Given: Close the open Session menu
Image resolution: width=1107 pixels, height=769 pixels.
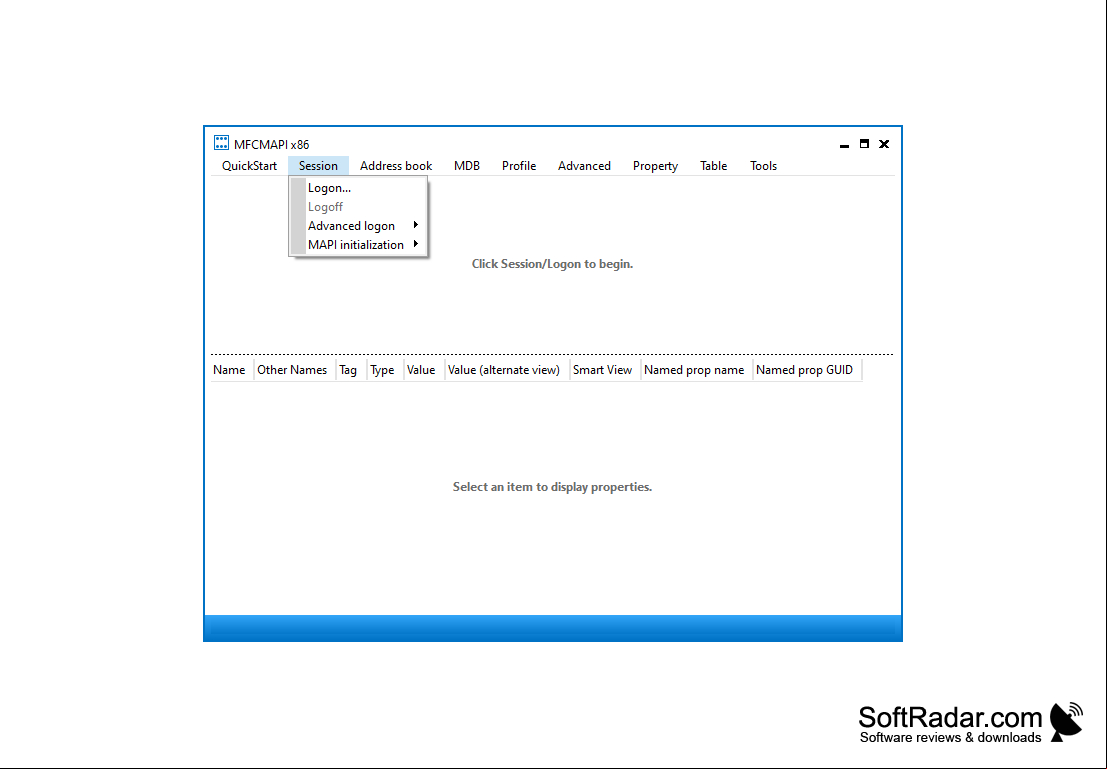Looking at the screenshot, I should pyautogui.click(x=318, y=166).
